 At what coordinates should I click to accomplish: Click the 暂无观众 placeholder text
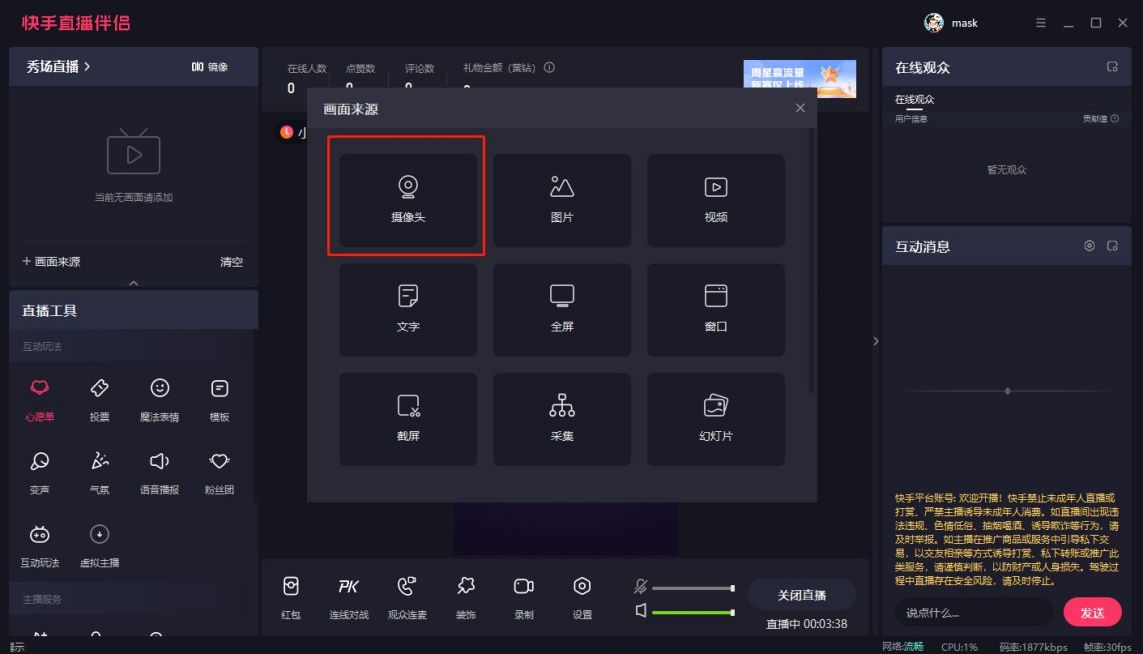pyautogui.click(x=1006, y=170)
